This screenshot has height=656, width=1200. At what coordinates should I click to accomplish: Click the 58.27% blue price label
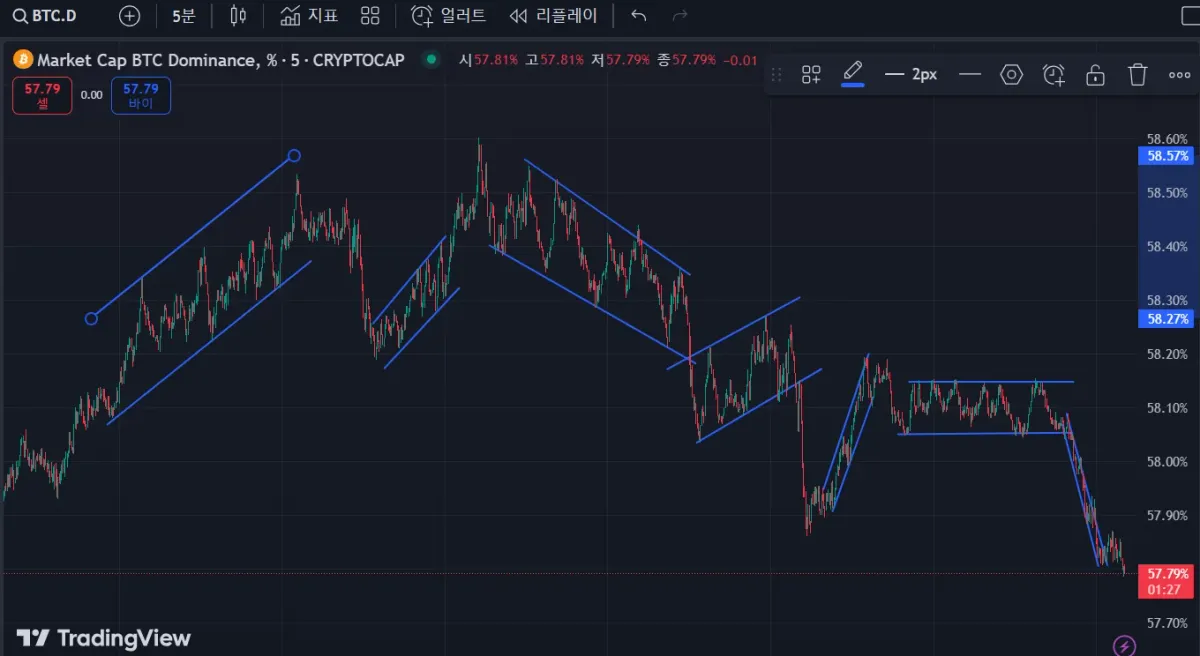point(1166,319)
